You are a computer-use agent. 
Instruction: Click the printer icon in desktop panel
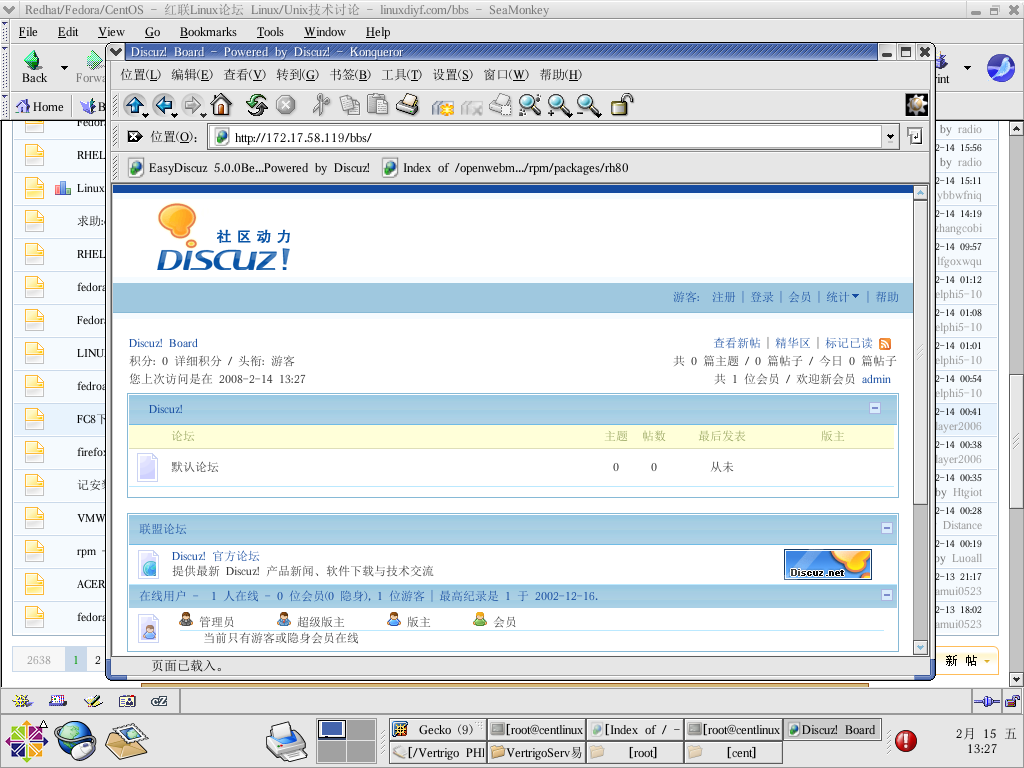[x=286, y=741]
